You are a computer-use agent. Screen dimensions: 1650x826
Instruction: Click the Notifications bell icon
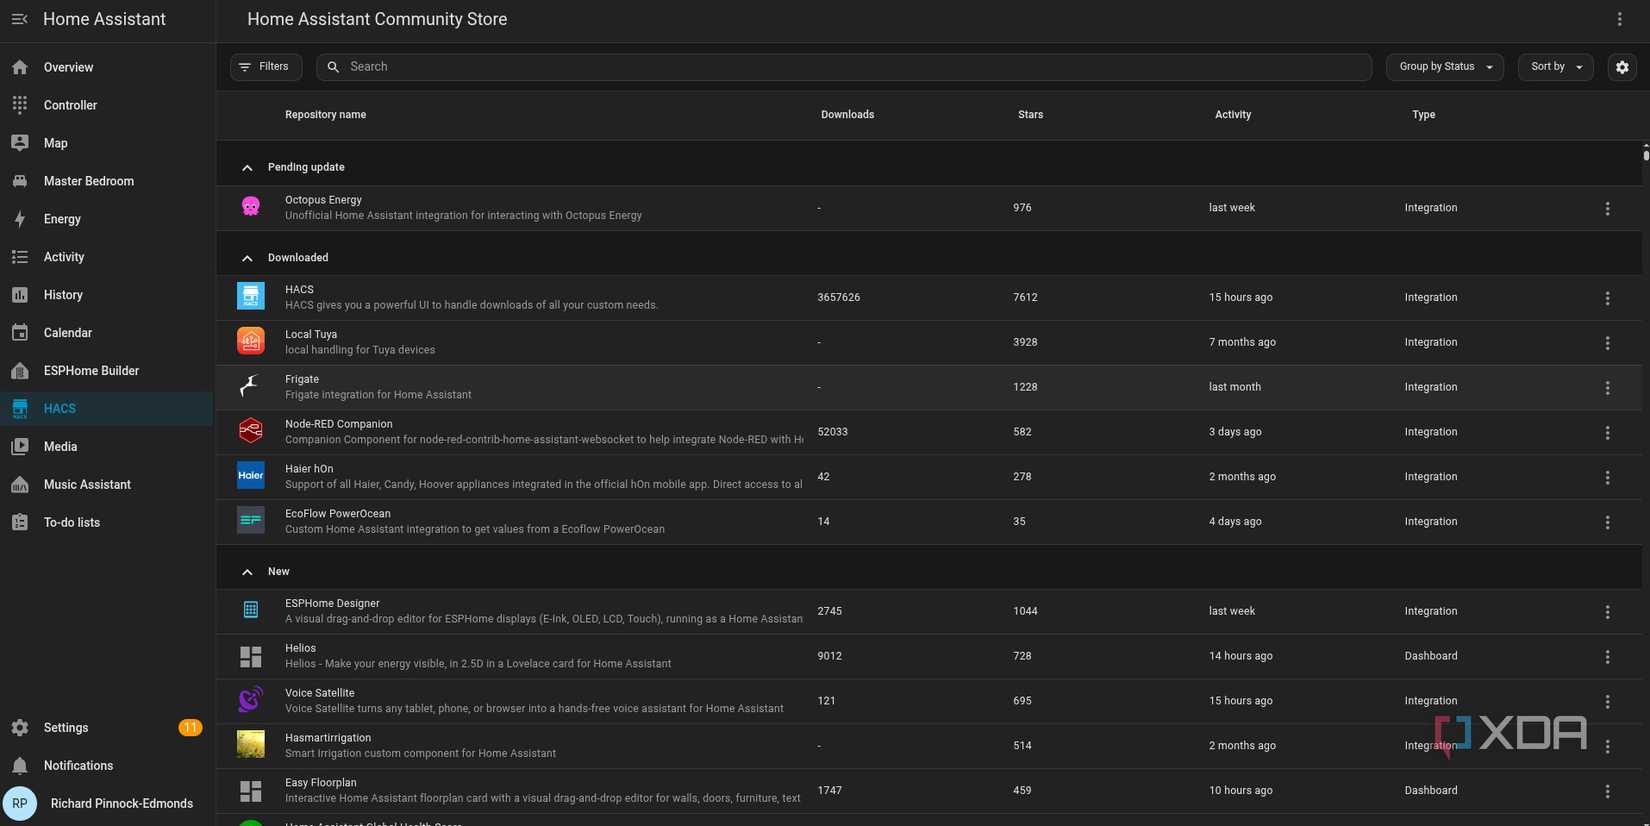click(x=20, y=766)
